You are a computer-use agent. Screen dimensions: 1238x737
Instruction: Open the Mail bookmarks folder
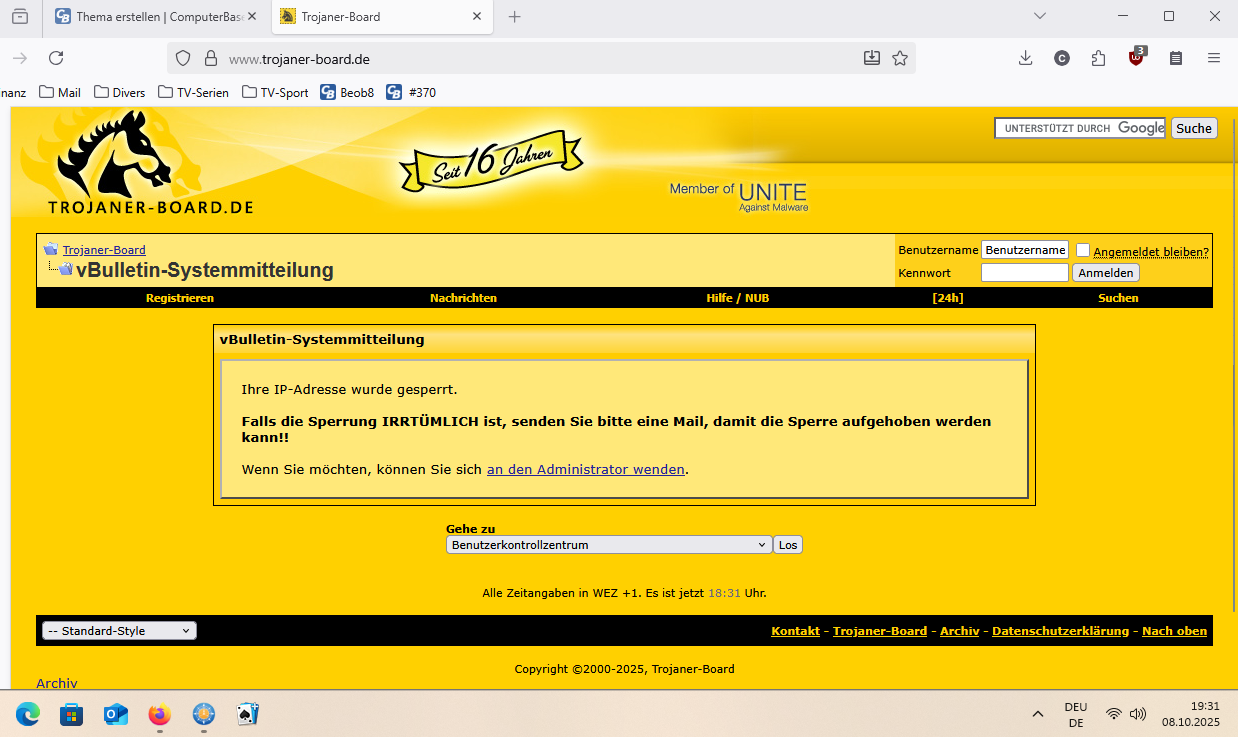[x=60, y=92]
